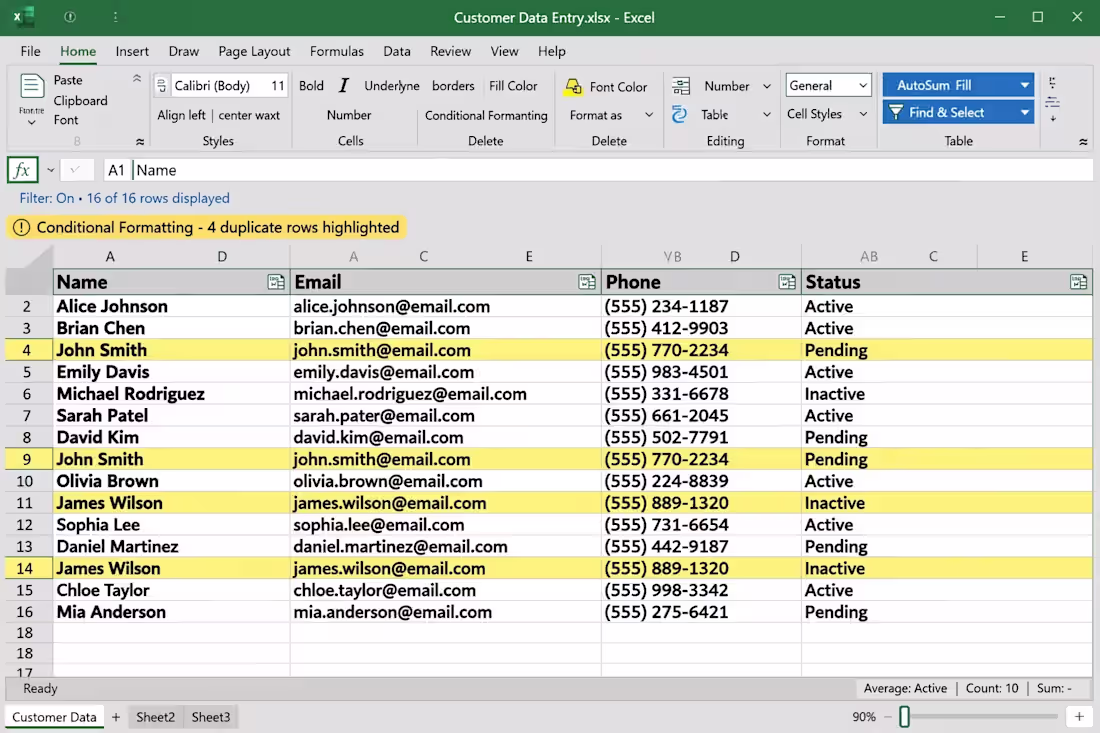Click the icon left of Number in Editing
This screenshot has height=733, width=1100.
pyautogui.click(x=680, y=86)
